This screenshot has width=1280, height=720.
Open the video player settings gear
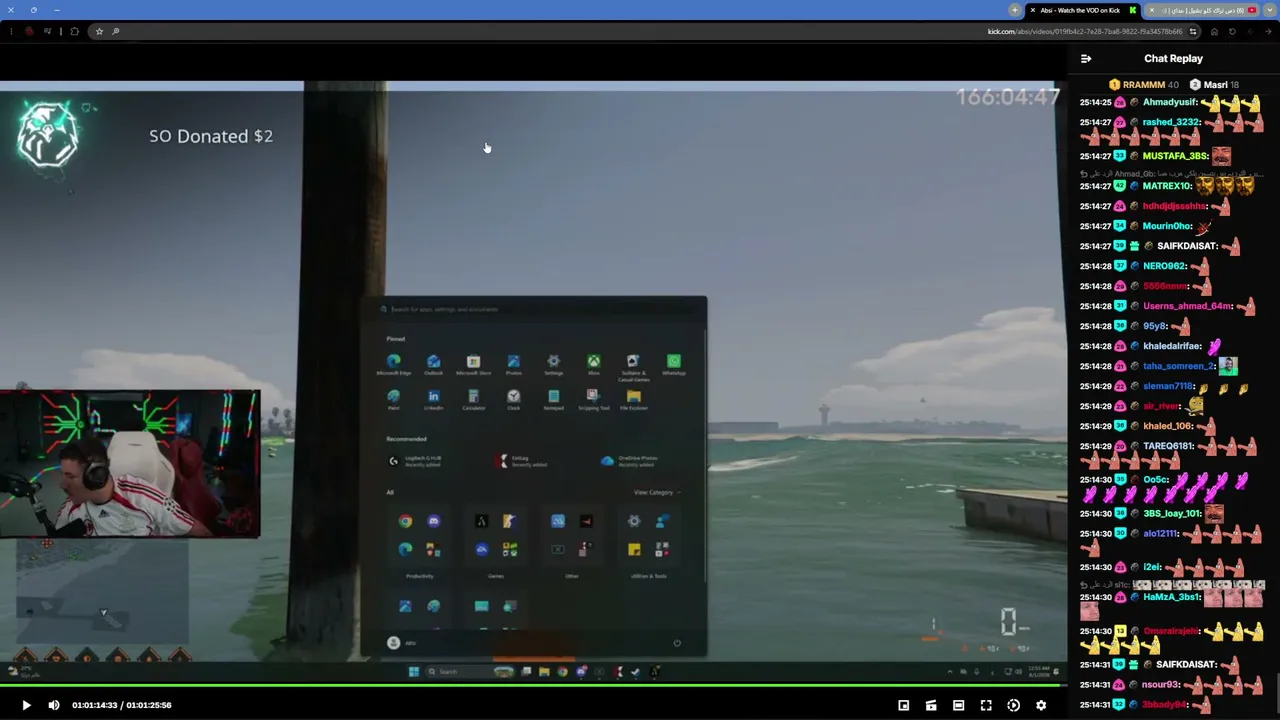[1041, 705]
